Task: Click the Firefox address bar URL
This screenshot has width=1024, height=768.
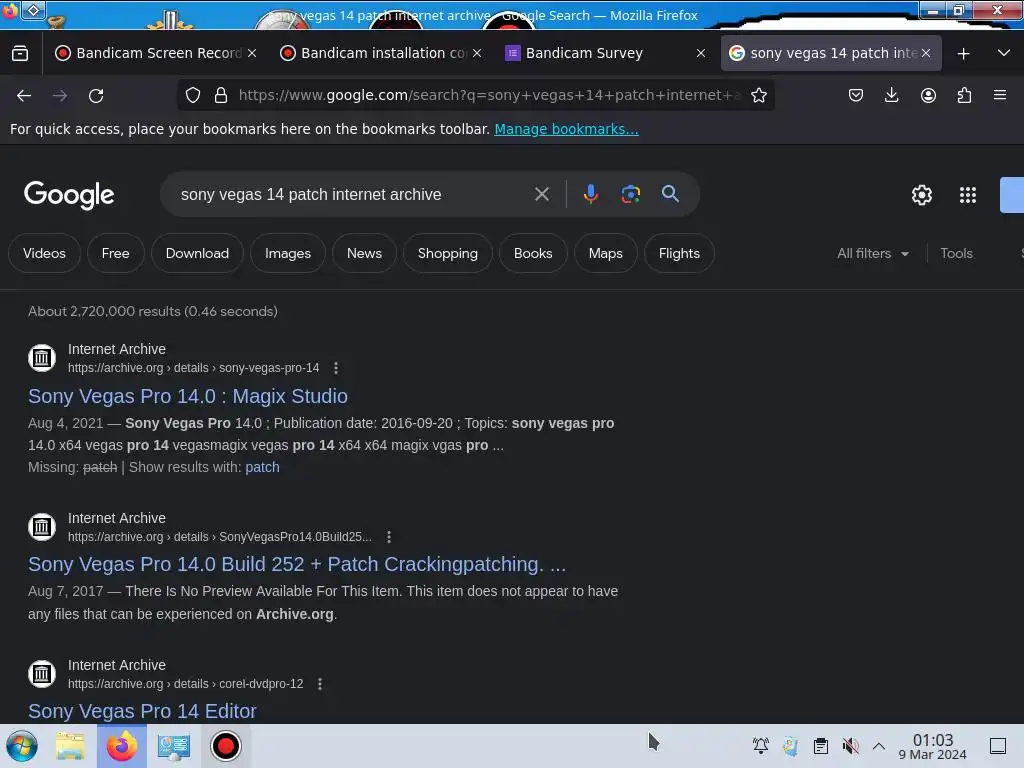Action: 490,95
